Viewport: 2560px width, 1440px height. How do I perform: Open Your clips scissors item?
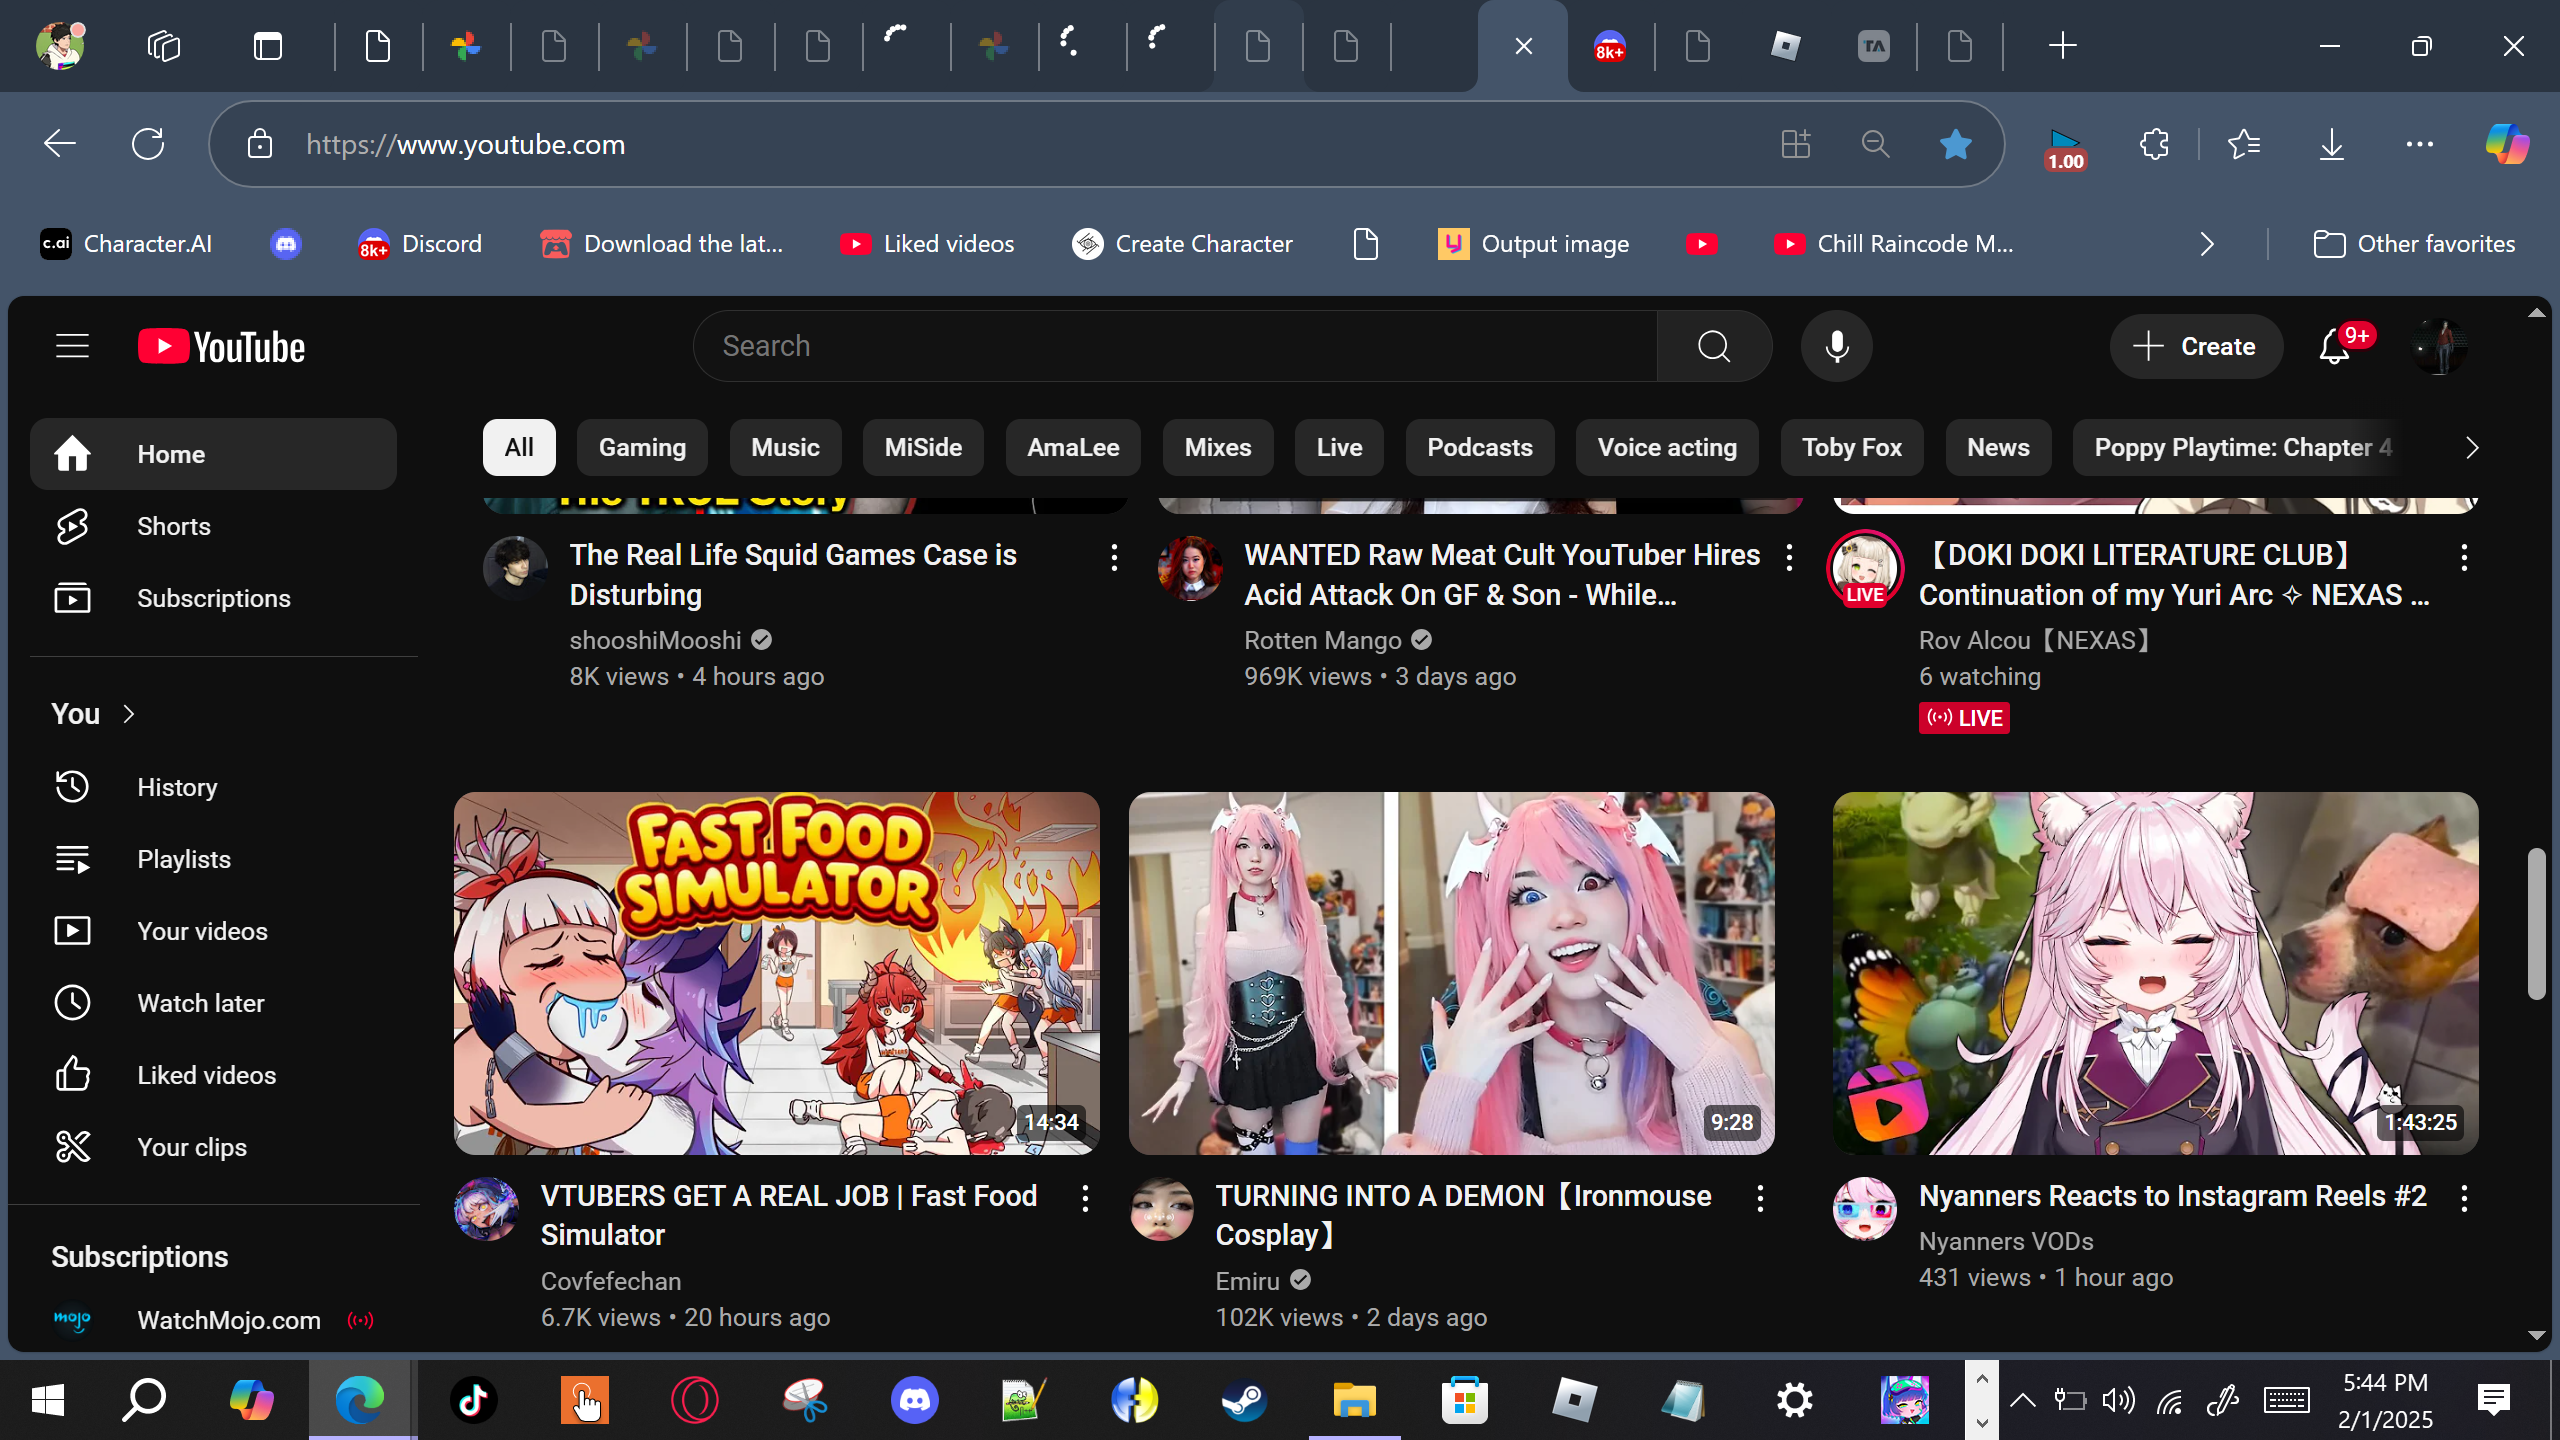[x=191, y=1147]
